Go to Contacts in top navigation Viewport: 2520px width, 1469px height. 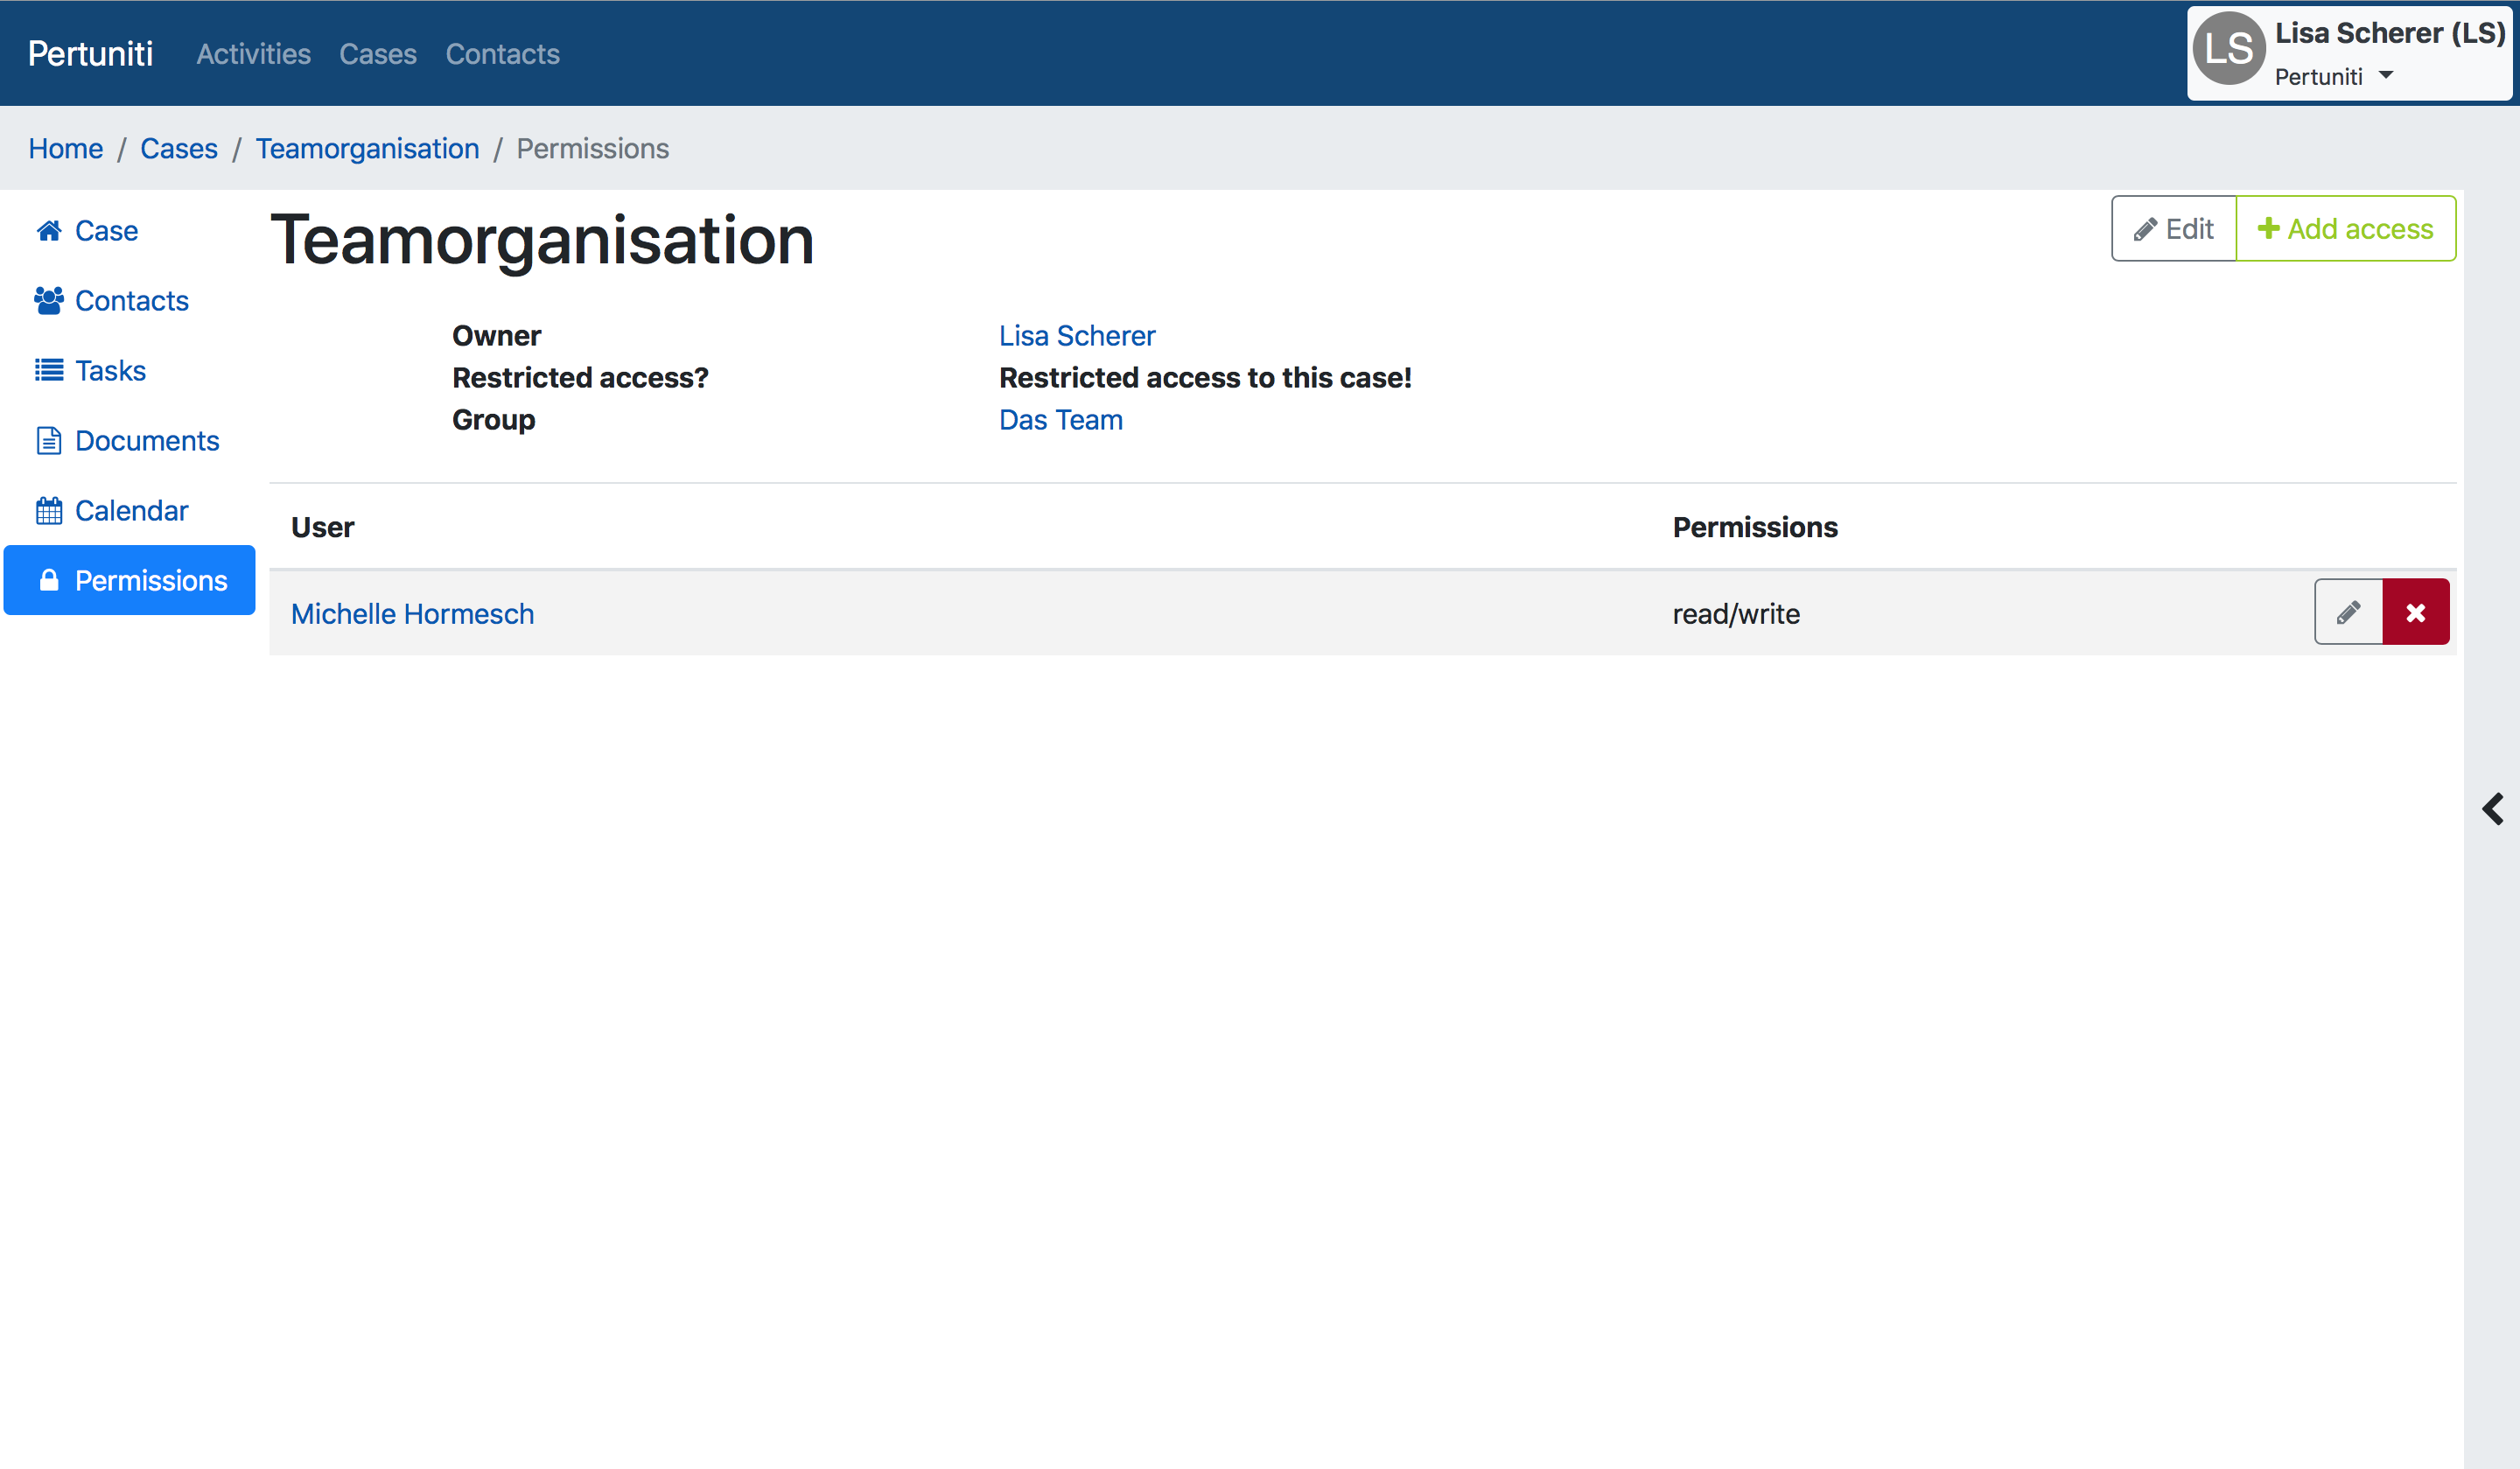tap(502, 54)
